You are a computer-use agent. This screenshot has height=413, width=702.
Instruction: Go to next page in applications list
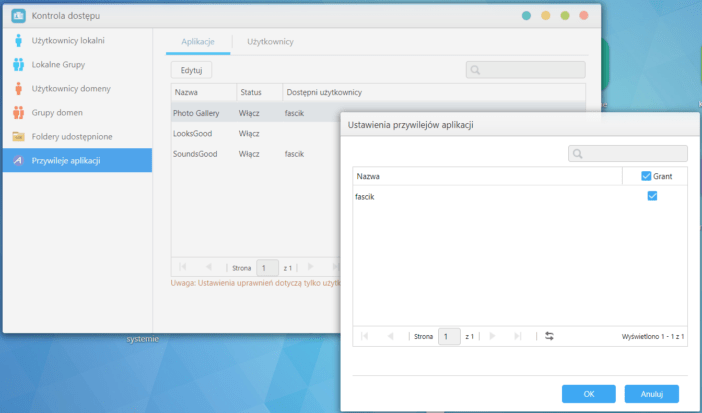pos(310,267)
